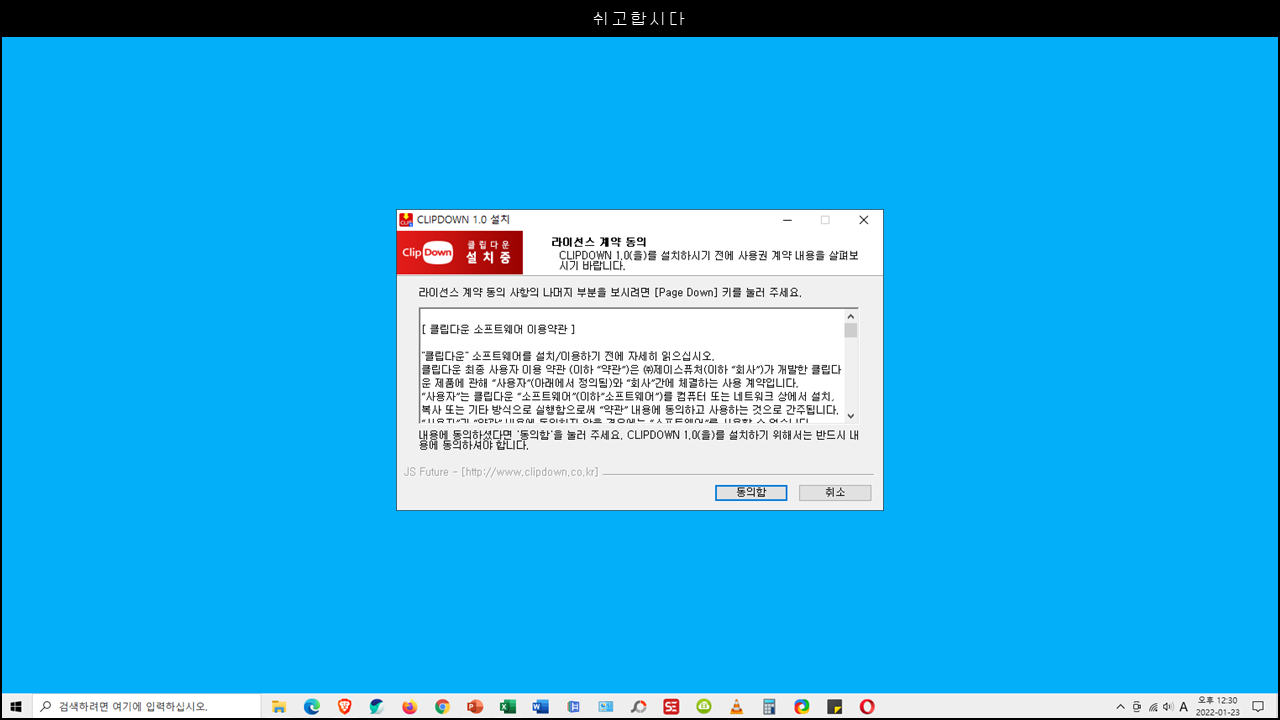Image resolution: width=1280 pixels, height=720 pixels.
Task: Open Calculator from taskbar
Action: 769,706
